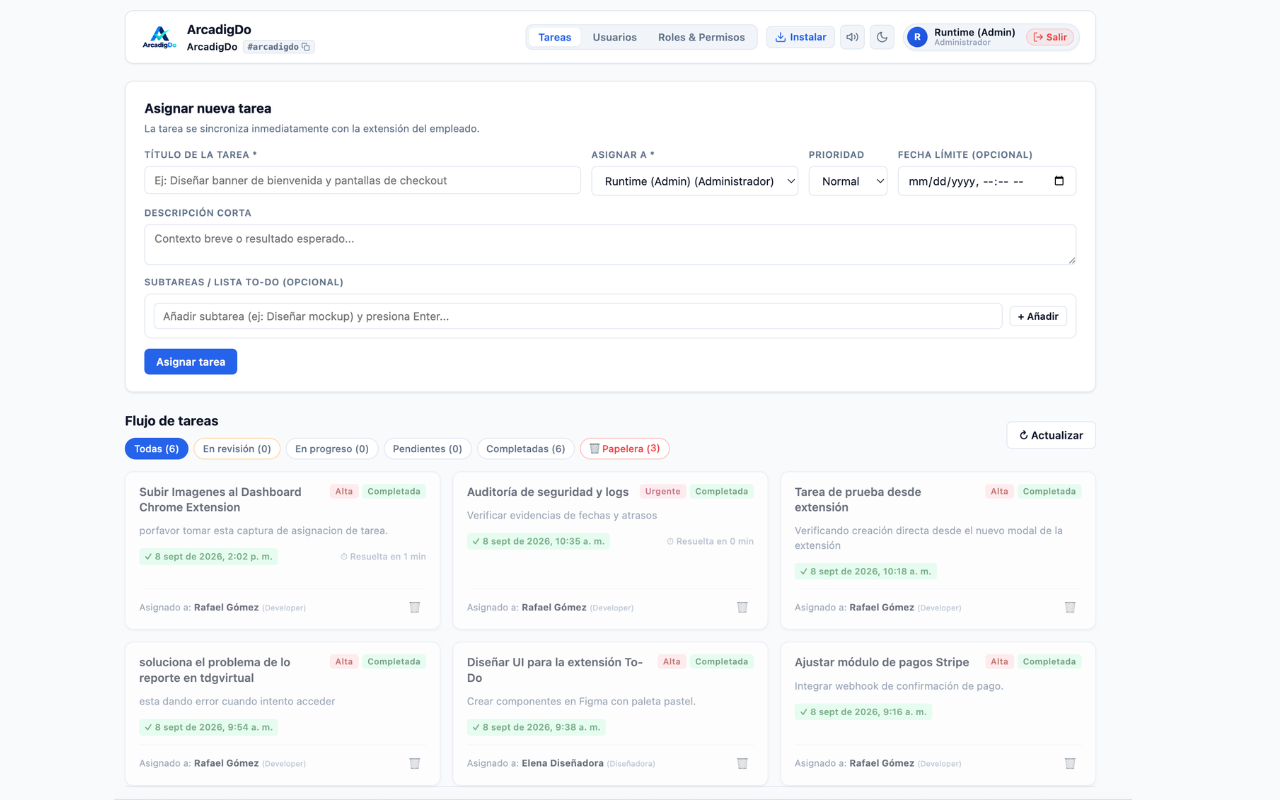Screen dimensions: 1280x800
Task: Toggle dark mode with moon icon
Action: (882, 37)
